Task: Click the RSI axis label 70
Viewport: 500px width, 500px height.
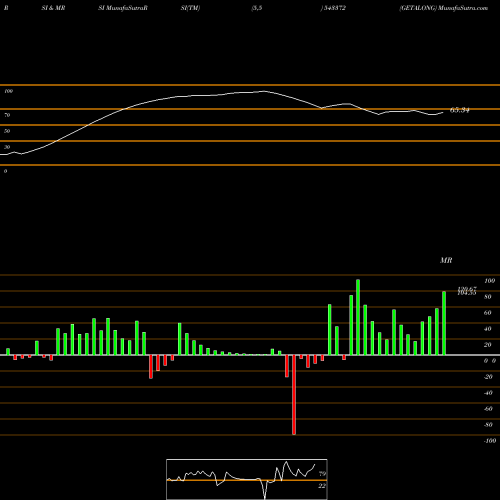Action: coord(7,115)
